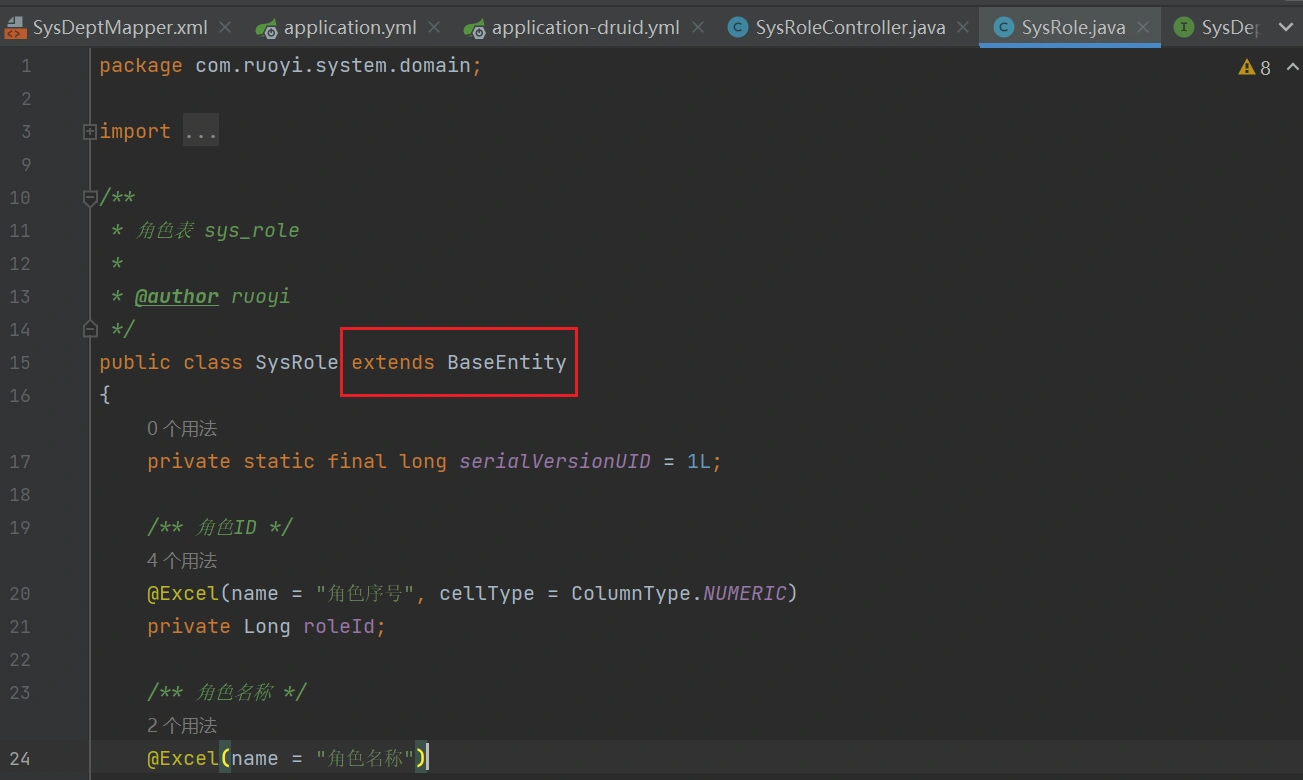Click the SysRoleController.java class icon
Screen dimensions: 1303x780
[x=738, y=28]
